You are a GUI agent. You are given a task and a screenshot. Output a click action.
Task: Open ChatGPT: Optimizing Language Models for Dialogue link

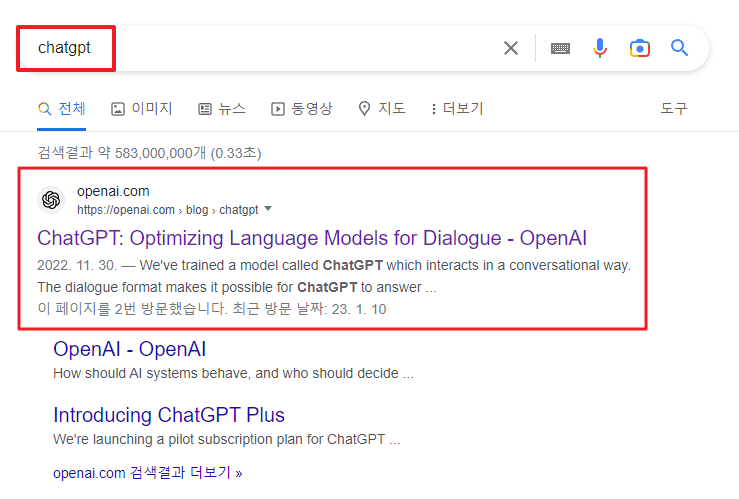pos(312,238)
